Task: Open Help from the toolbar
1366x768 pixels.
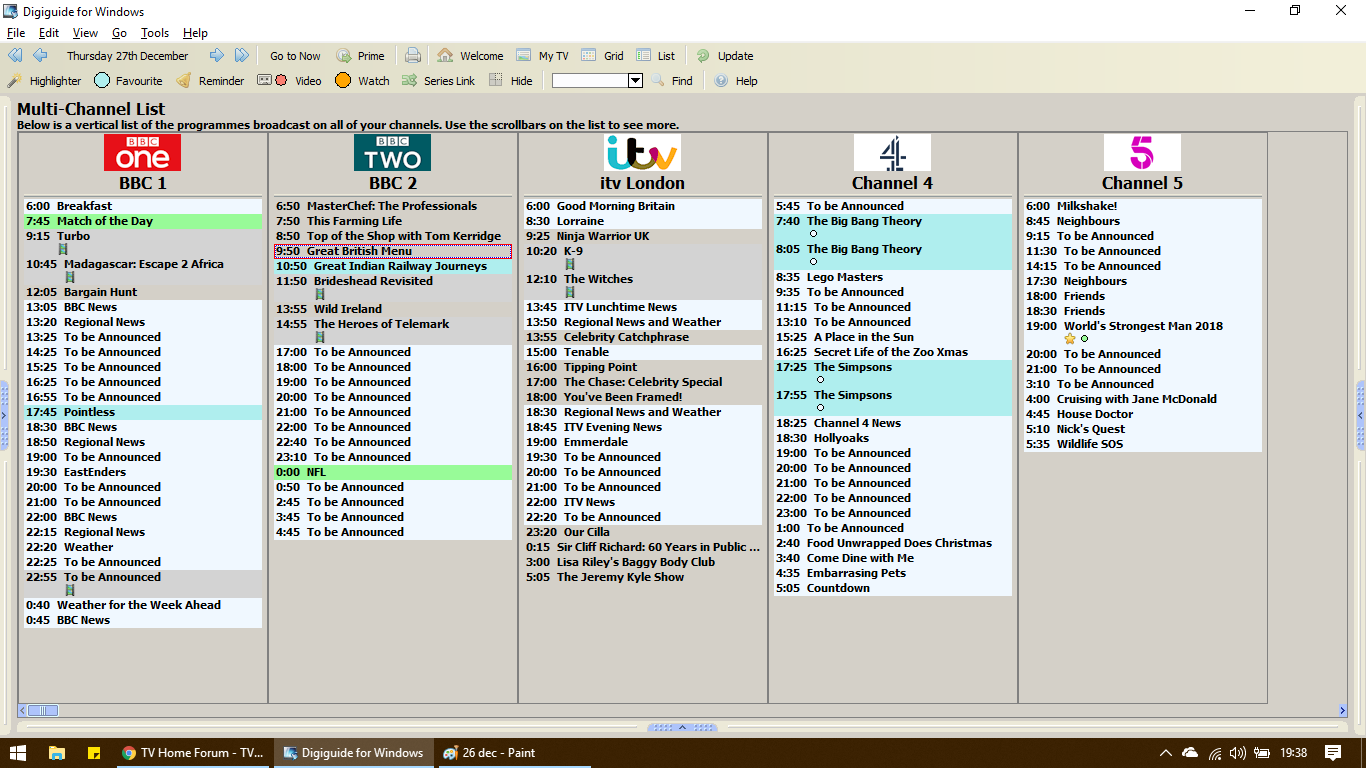Action: 736,81
